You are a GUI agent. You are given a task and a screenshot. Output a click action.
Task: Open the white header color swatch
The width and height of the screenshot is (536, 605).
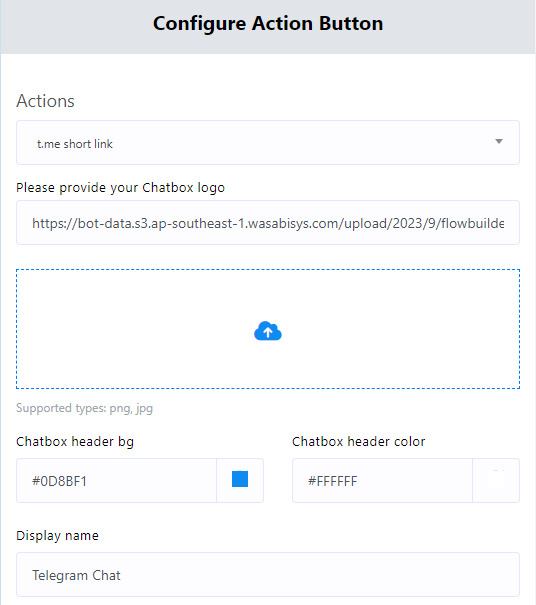point(496,480)
